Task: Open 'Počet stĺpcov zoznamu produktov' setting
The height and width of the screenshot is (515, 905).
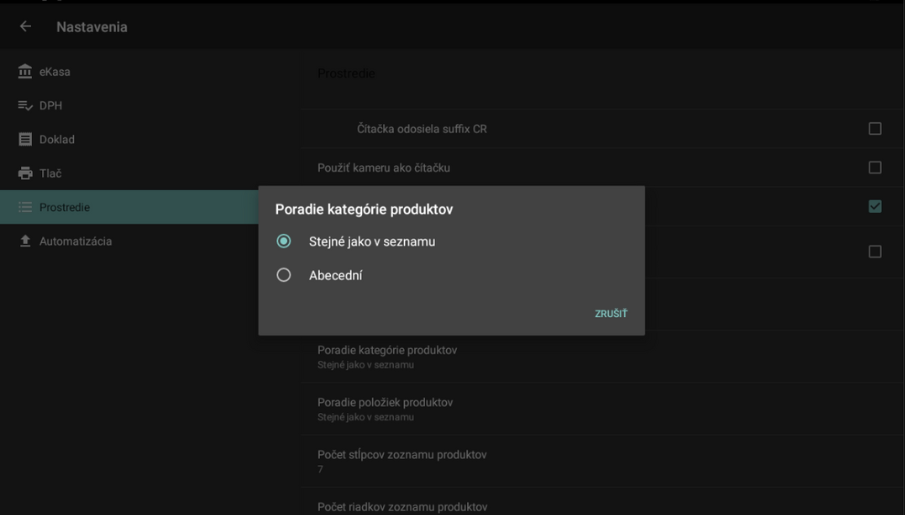Action: (x=401, y=461)
